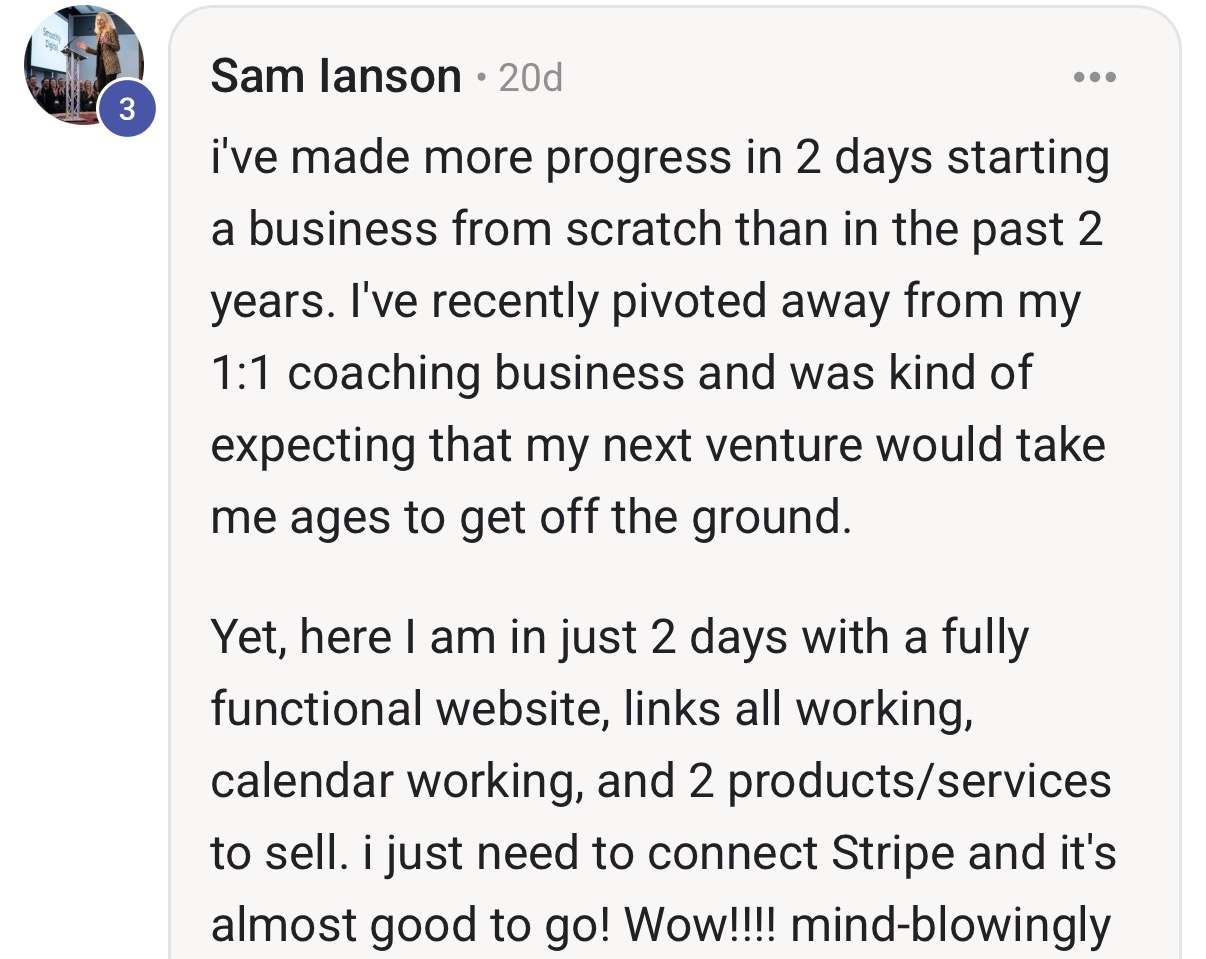The width and height of the screenshot is (1206, 959).
Task: Click the word Stripe in the comment
Action: coord(889,853)
